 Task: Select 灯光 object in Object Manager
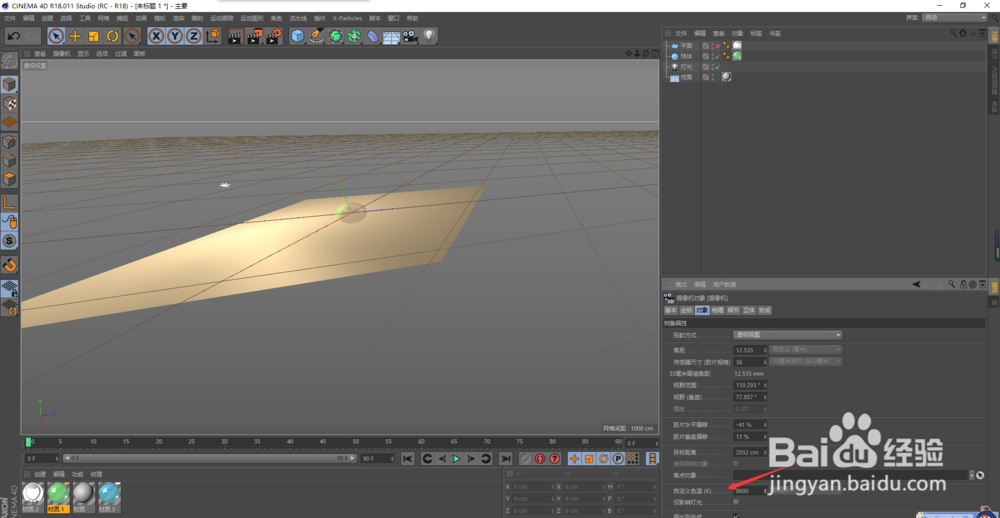686,66
